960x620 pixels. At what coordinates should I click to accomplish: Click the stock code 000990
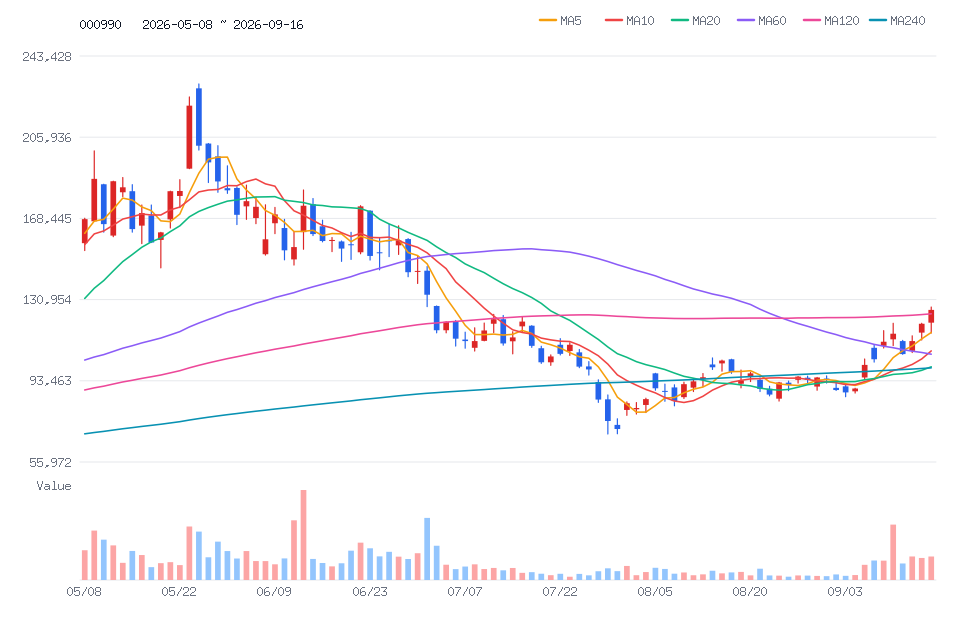pos(100,24)
